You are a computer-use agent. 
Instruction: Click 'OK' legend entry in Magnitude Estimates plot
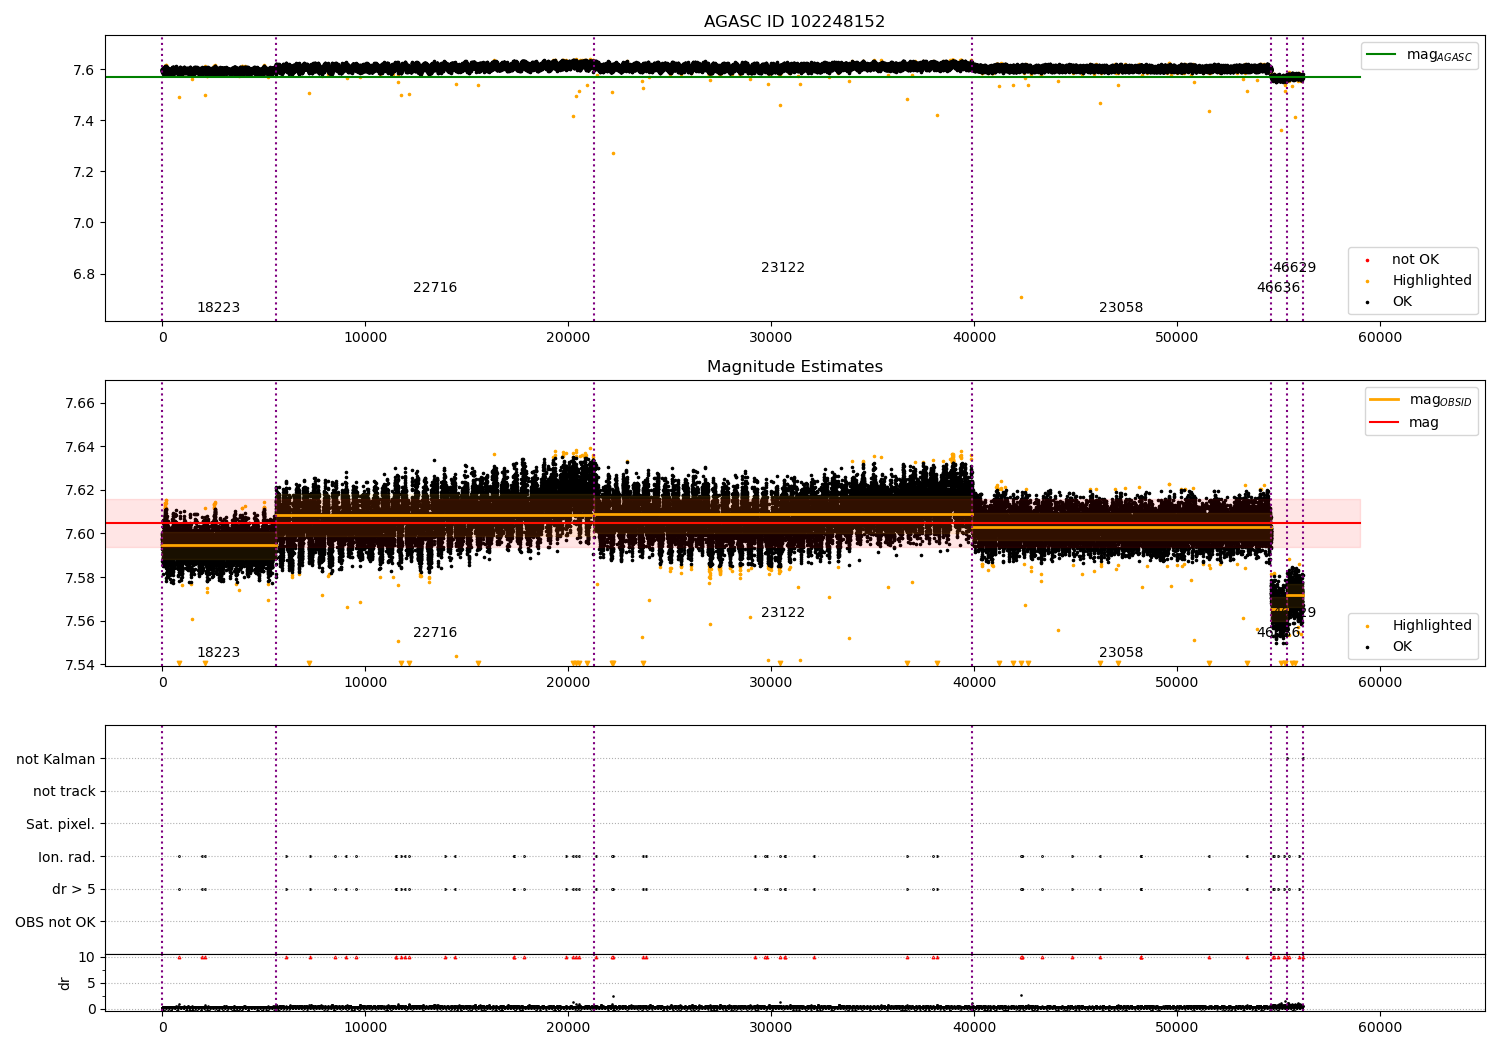(x=1389, y=647)
